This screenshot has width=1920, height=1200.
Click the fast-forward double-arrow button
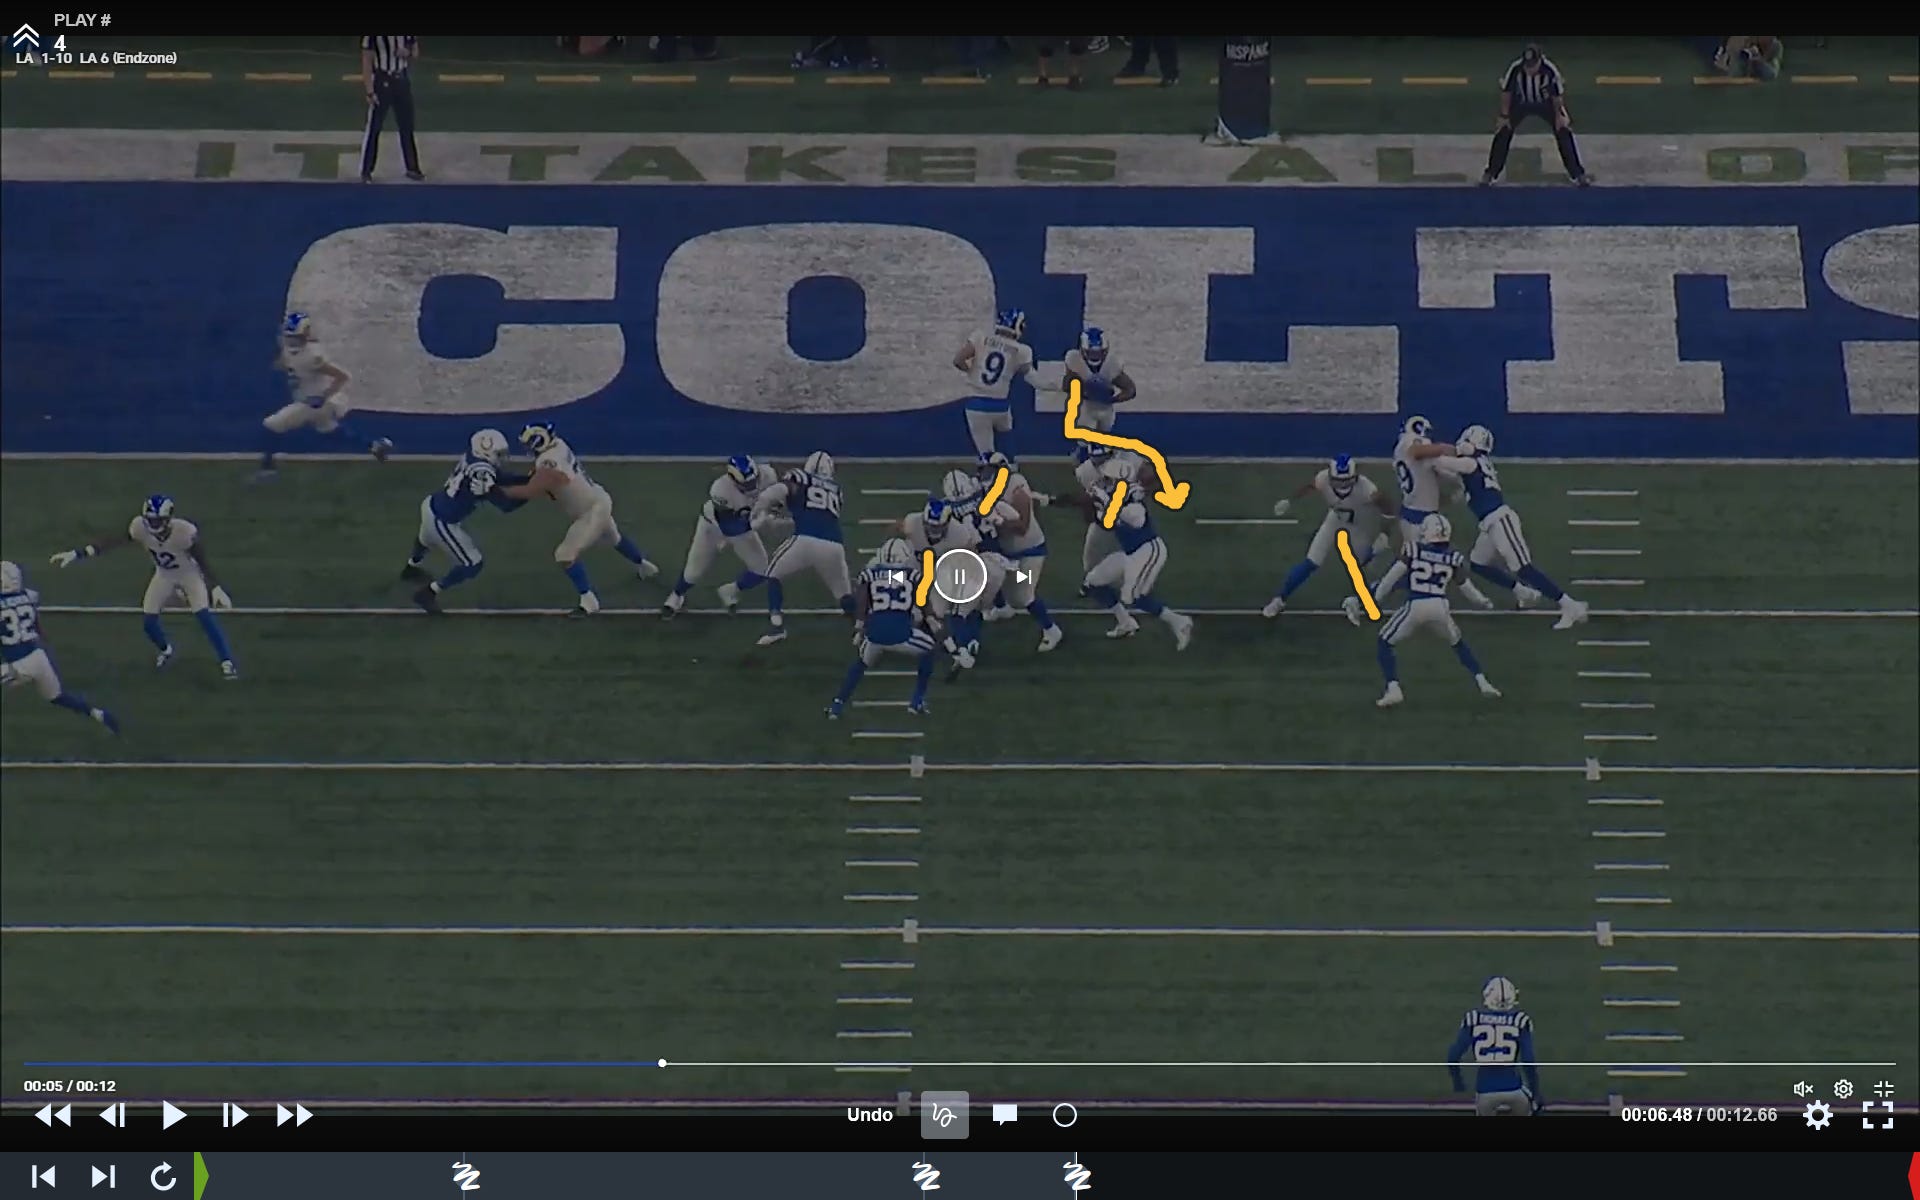click(294, 1115)
